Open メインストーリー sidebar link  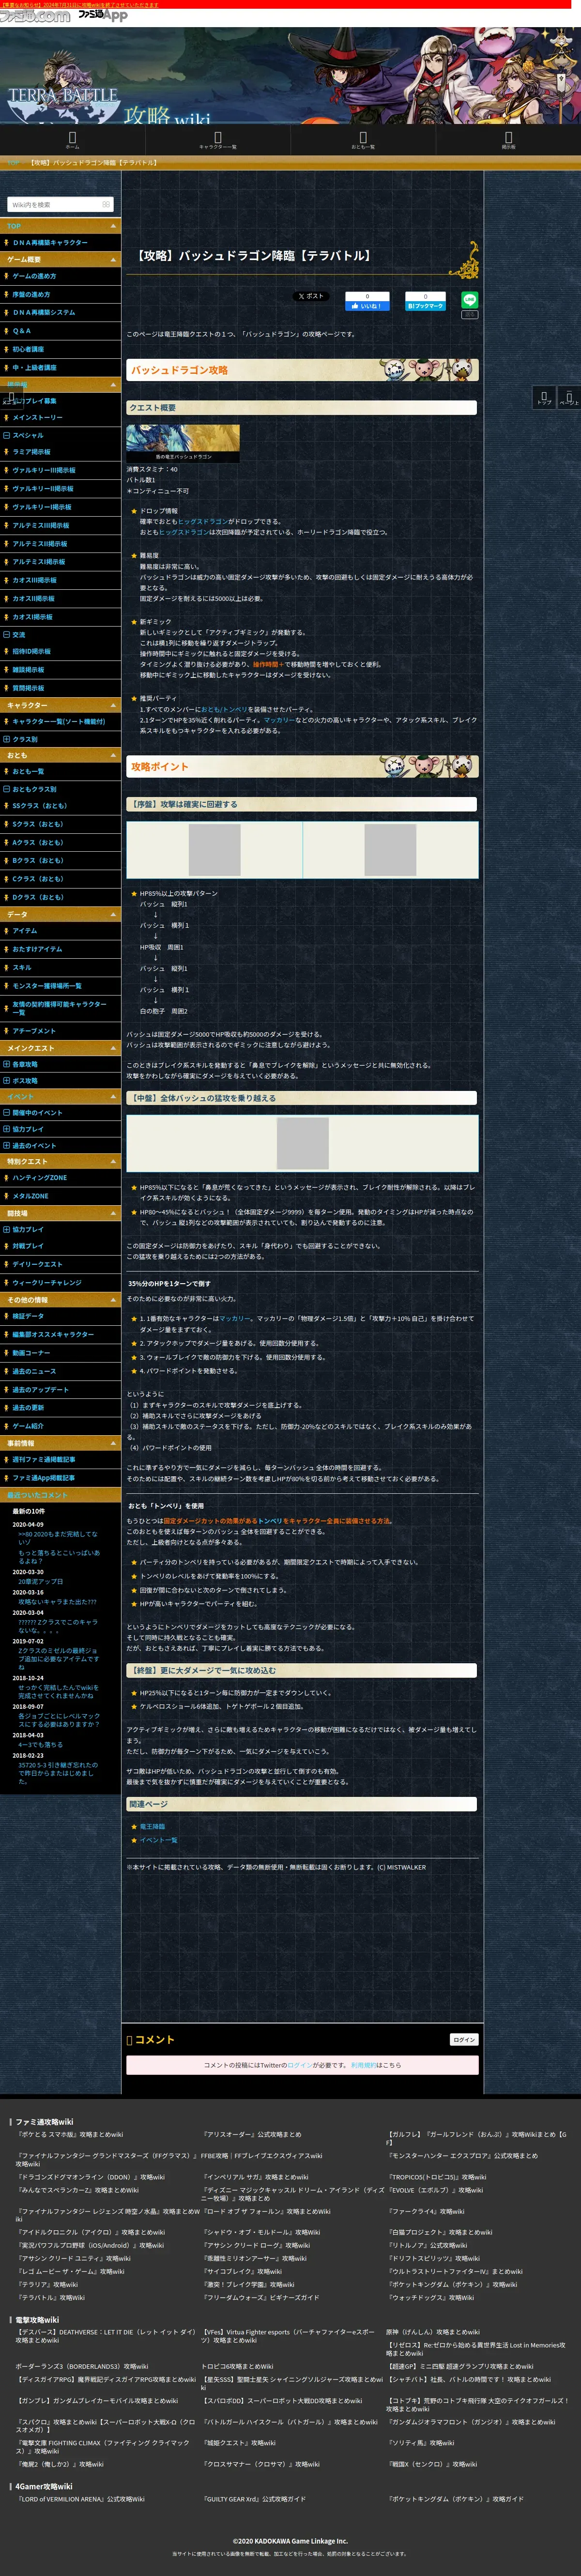[37, 418]
